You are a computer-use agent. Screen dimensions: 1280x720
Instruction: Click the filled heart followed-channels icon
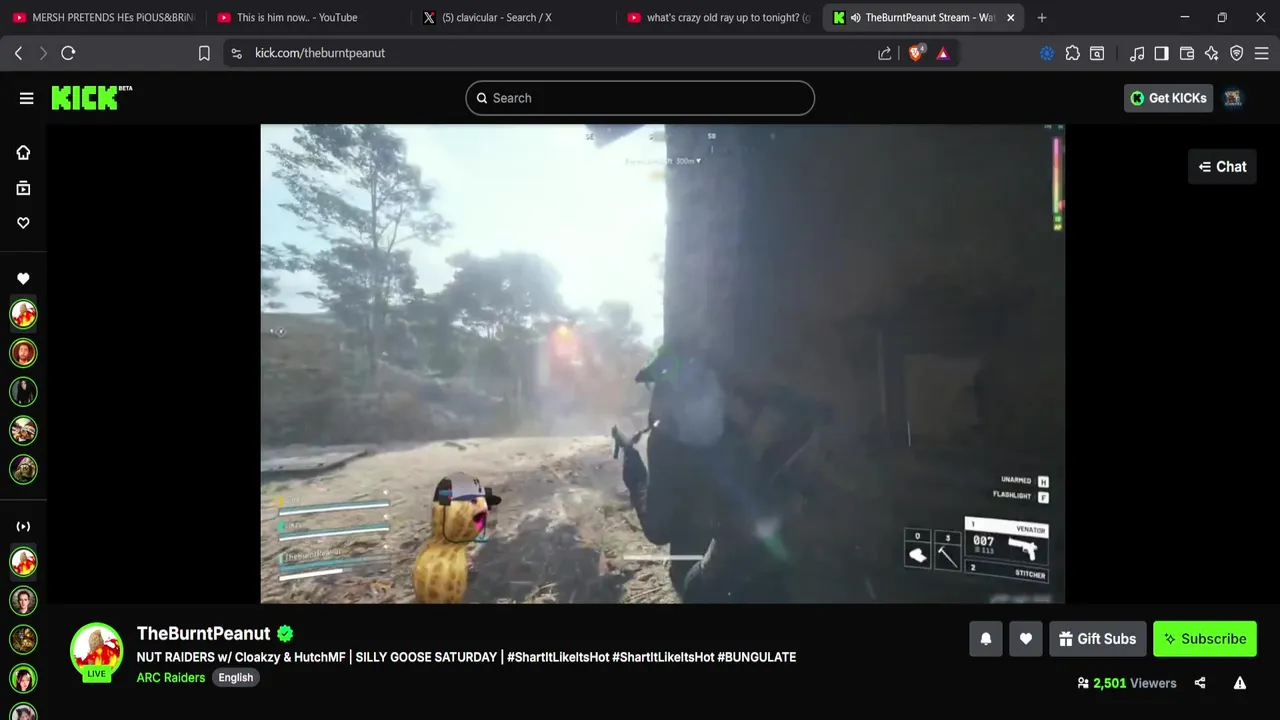(23, 279)
